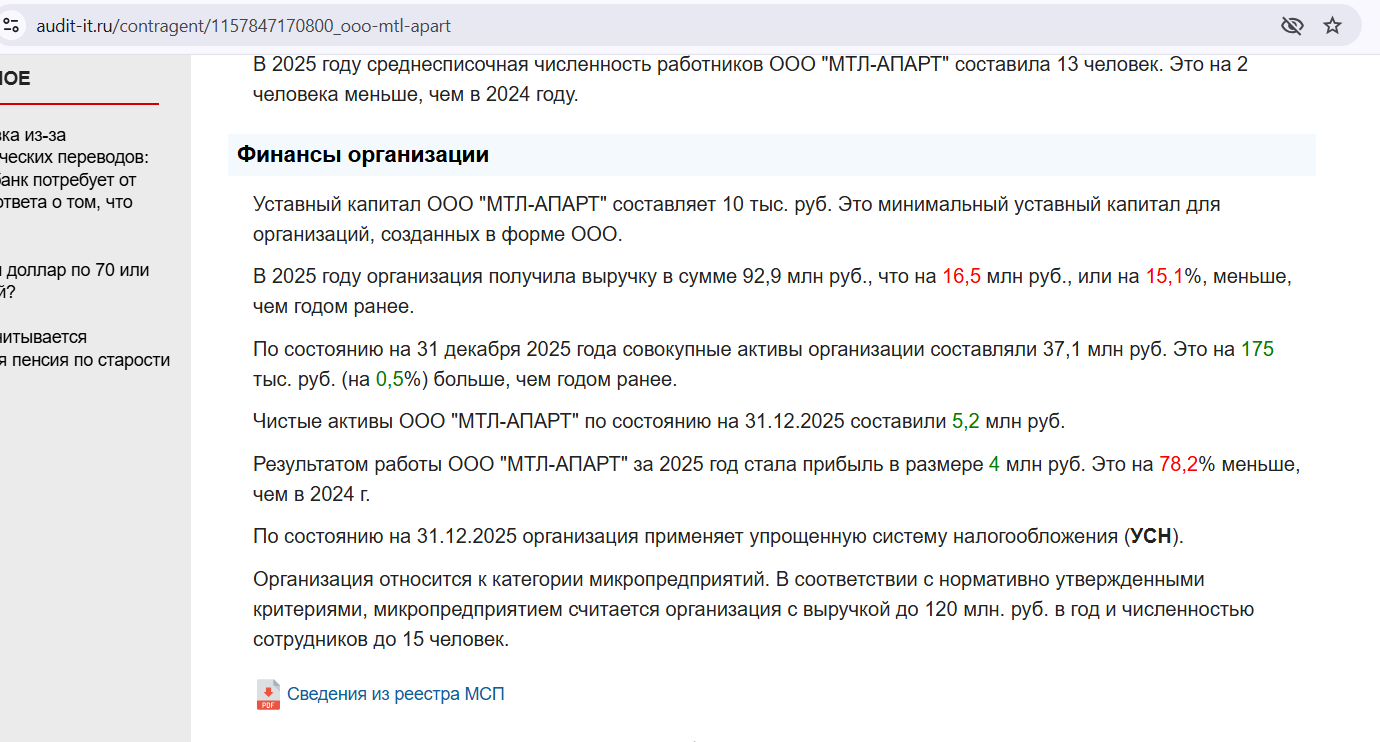Click the revenue figure 92,9 млн руб.

[x=805, y=277]
